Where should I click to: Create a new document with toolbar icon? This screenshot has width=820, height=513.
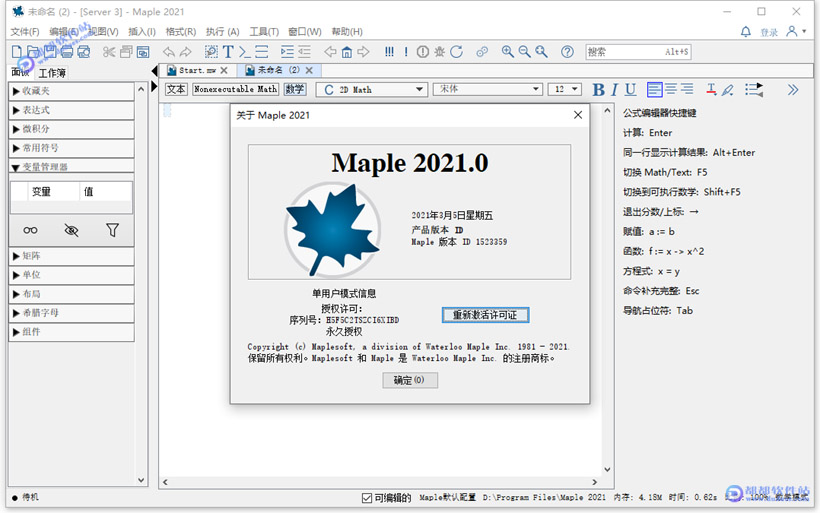pos(17,51)
